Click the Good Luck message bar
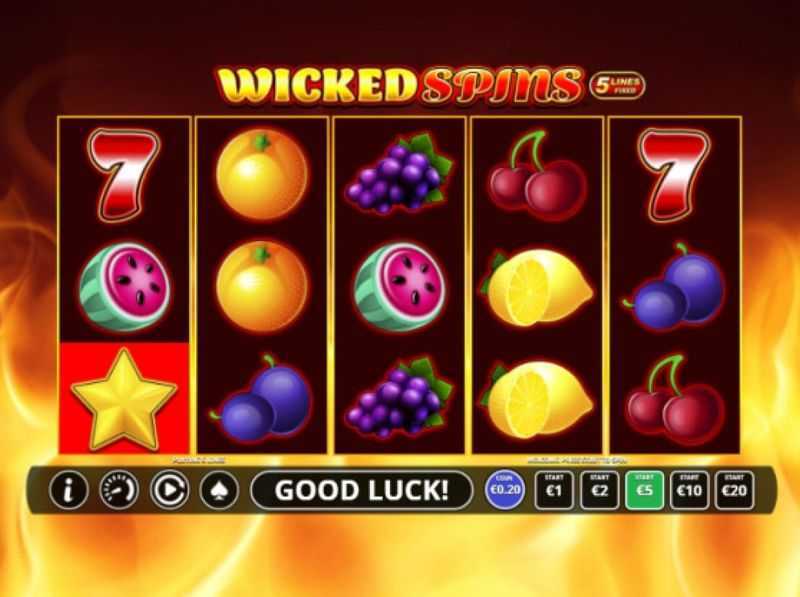The image size is (800, 597). pos(362,490)
